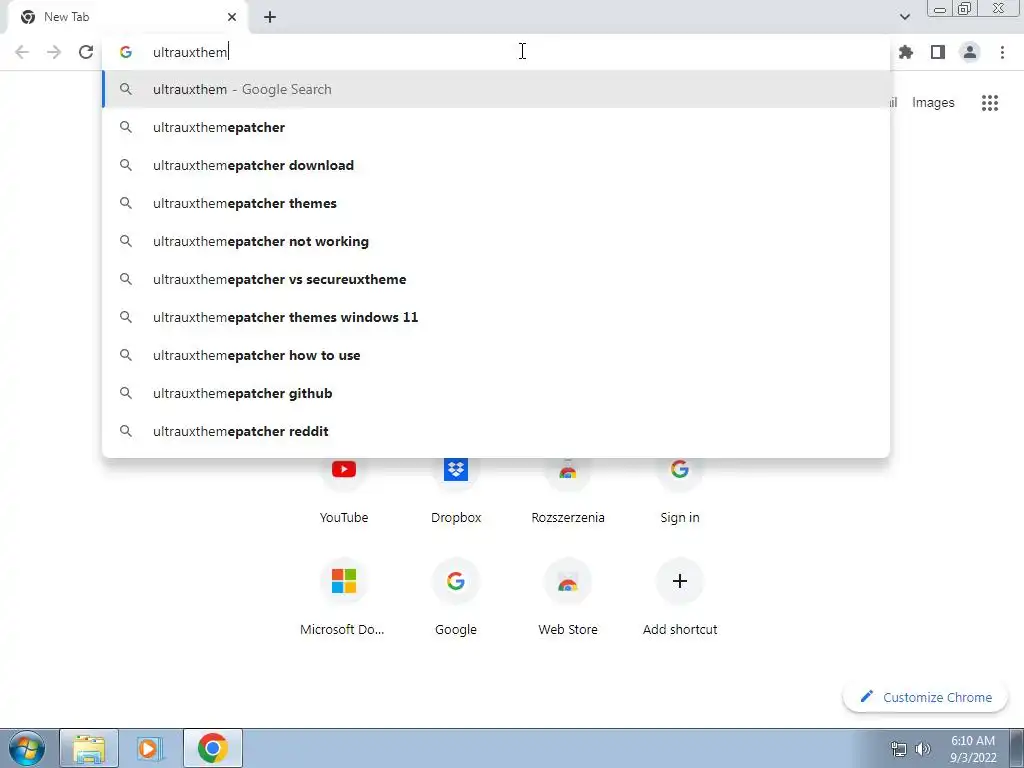Open the Google apps grid
The width and height of the screenshot is (1024, 768).
pos(990,103)
